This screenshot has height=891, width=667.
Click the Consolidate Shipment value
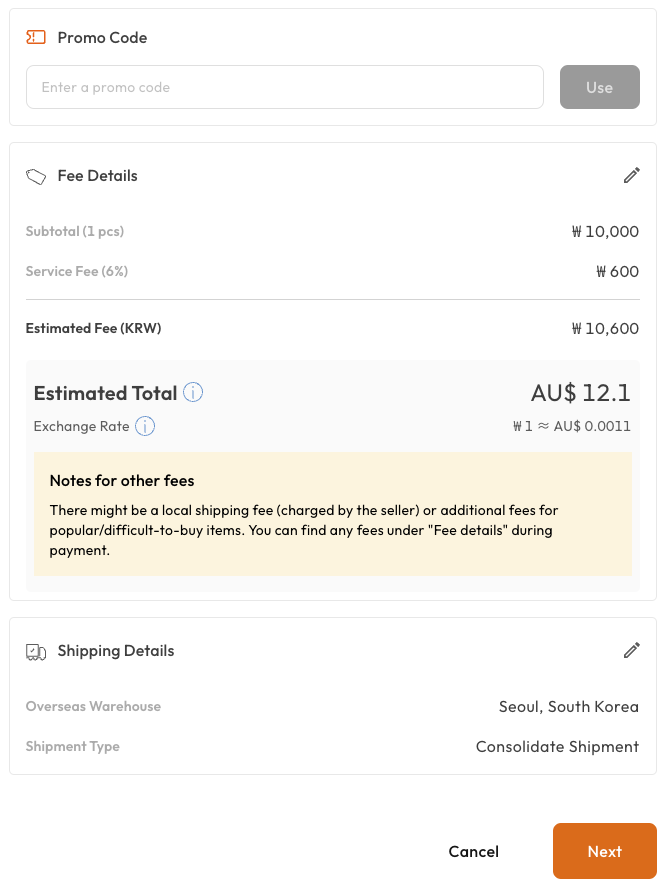point(557,747)
